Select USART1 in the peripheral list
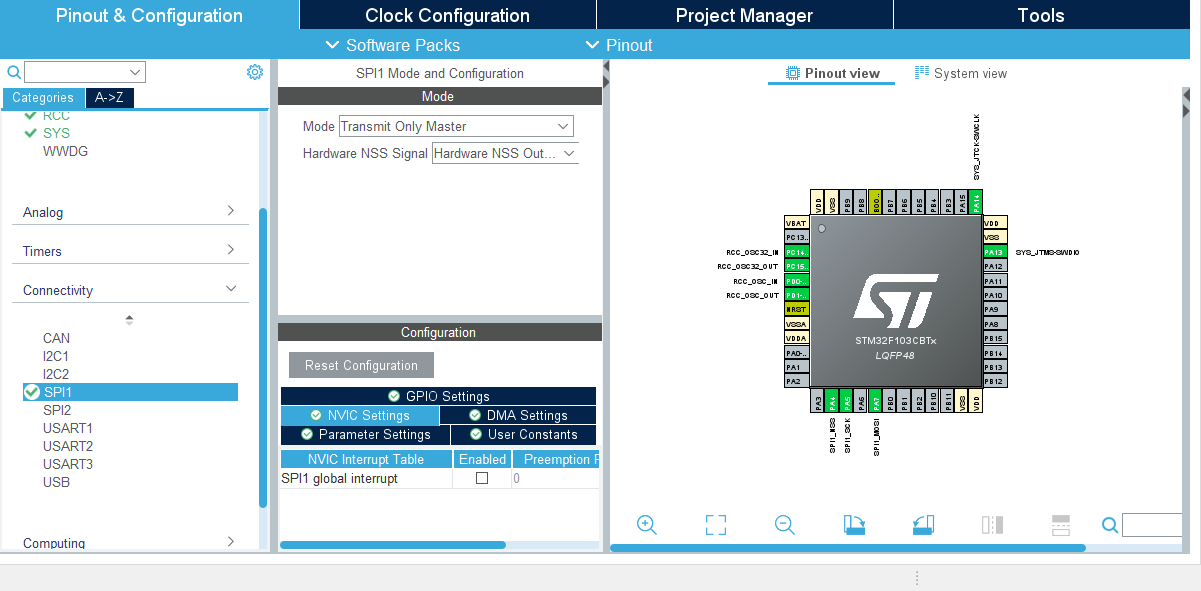This screenshot has height=591, width=1201. click(x=68, y=428)
